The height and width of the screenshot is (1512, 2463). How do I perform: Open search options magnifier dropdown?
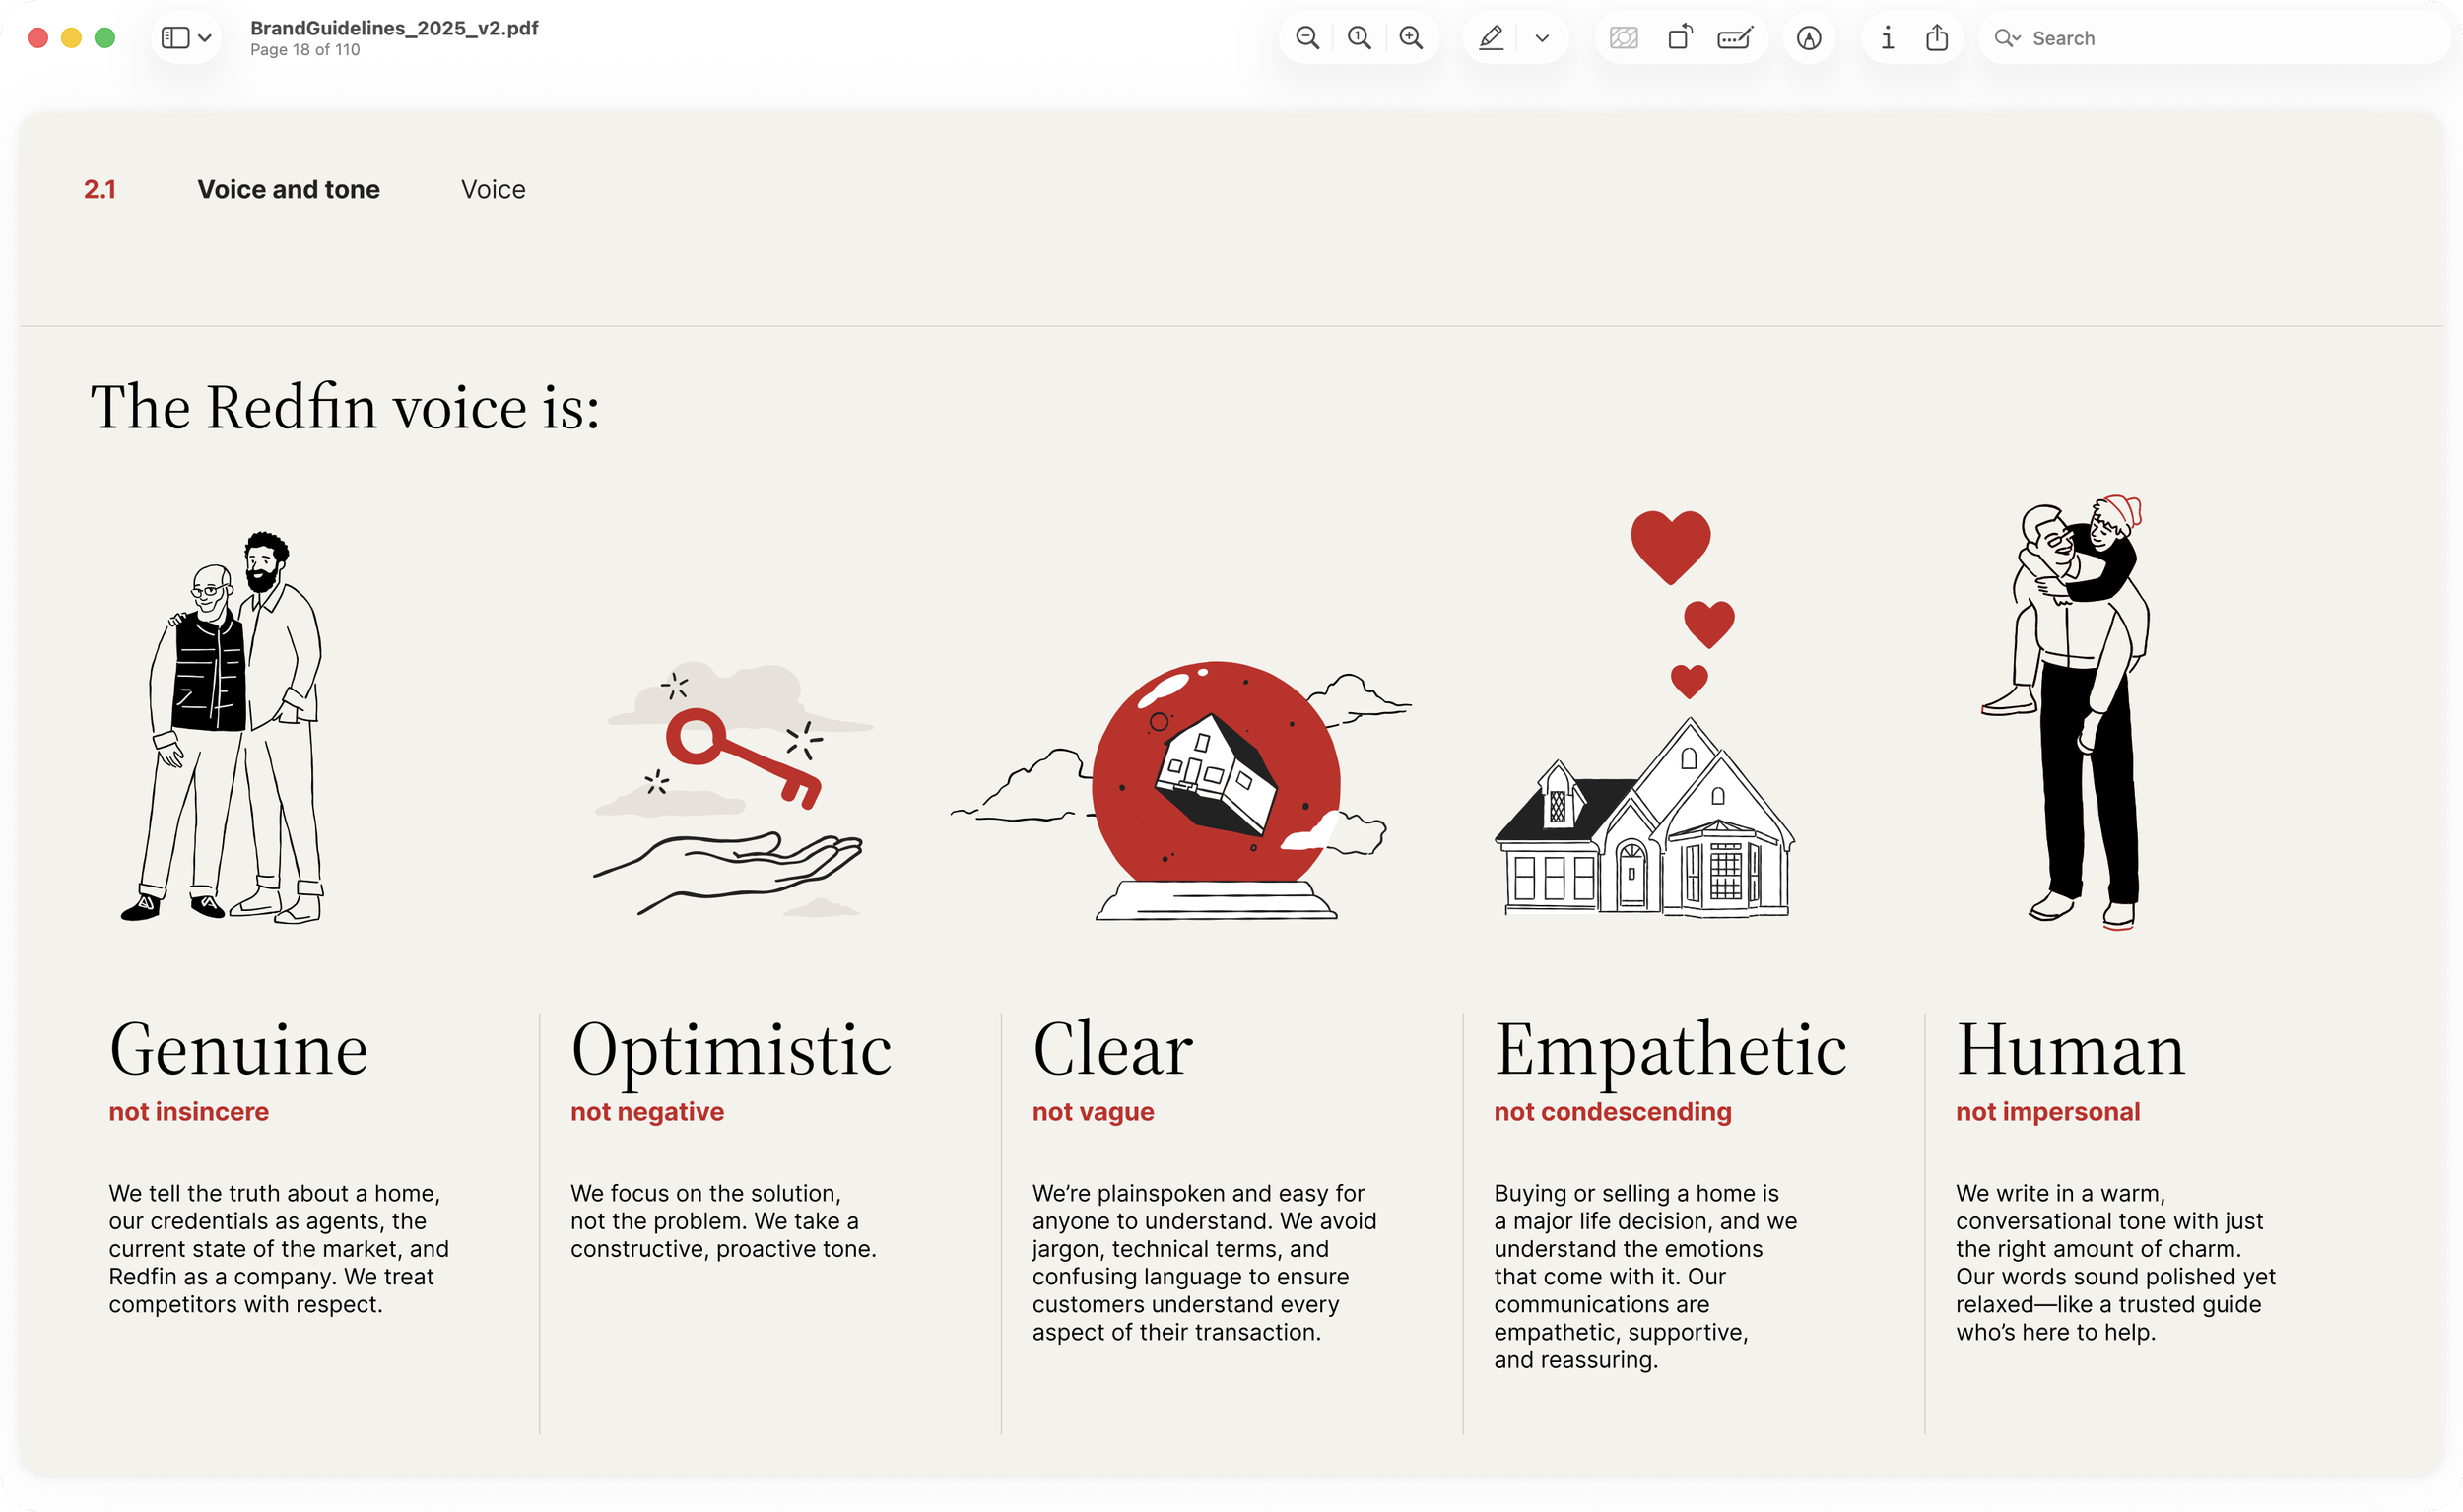pyautogui.click(x=2007, y=38)
